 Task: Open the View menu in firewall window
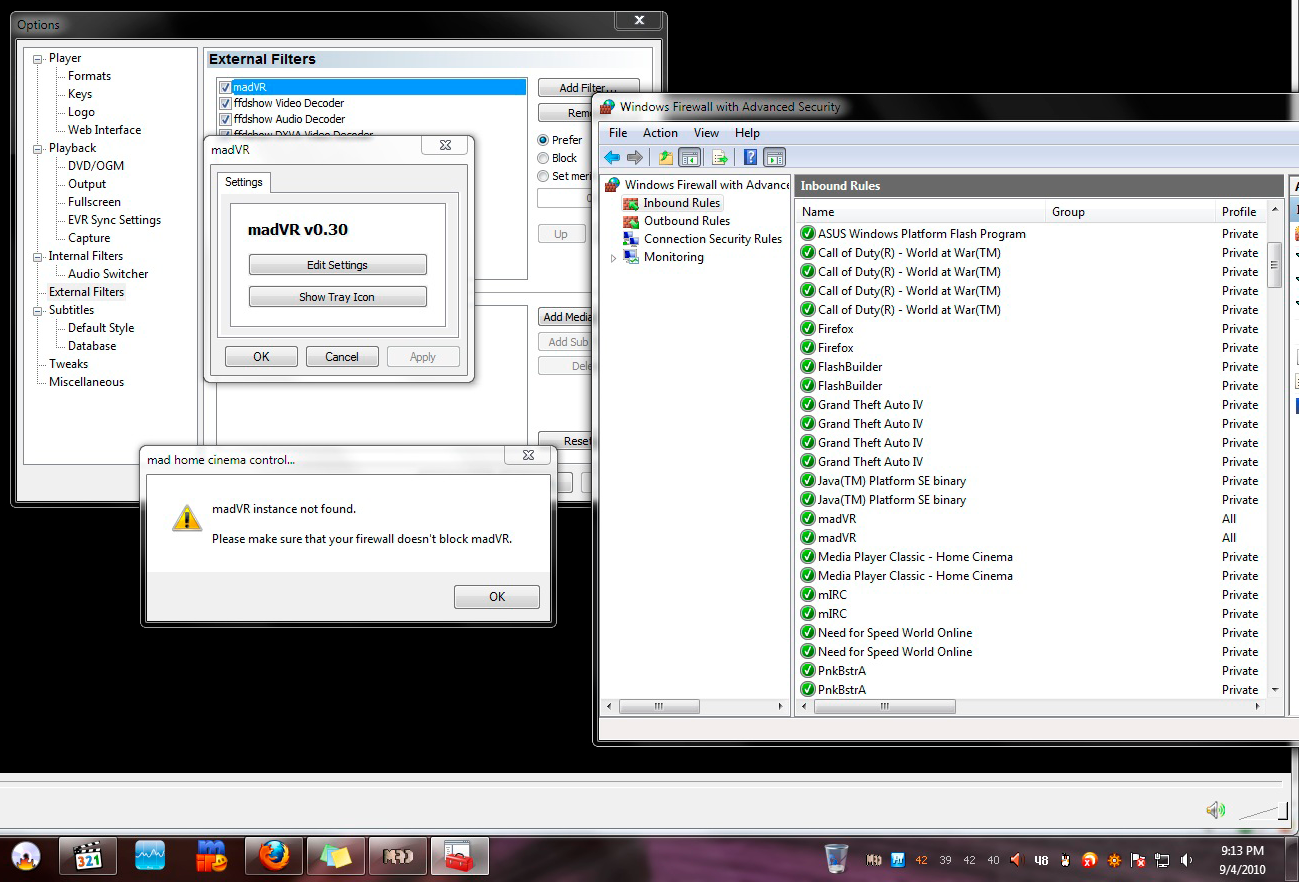(x=706, y=133)
